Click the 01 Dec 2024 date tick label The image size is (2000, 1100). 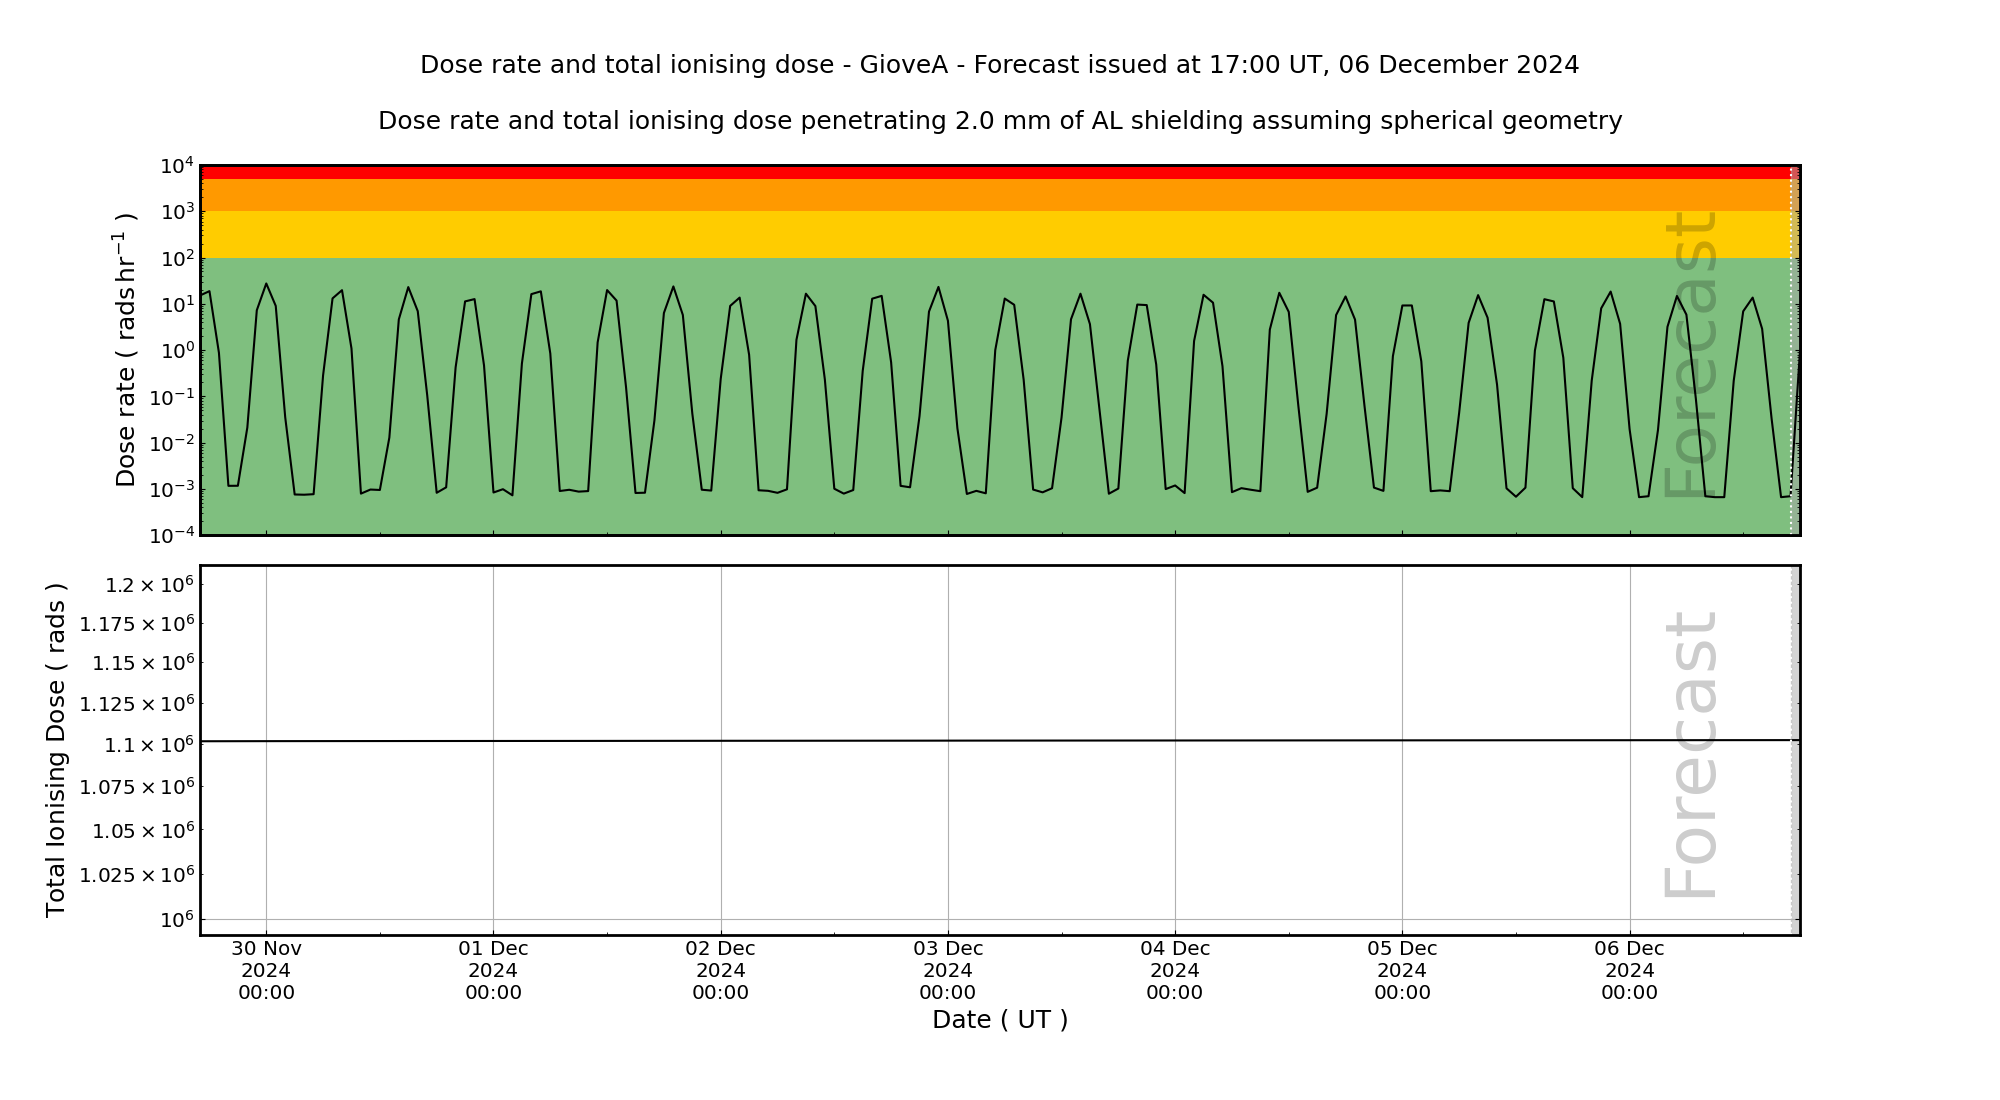[493, 970]
